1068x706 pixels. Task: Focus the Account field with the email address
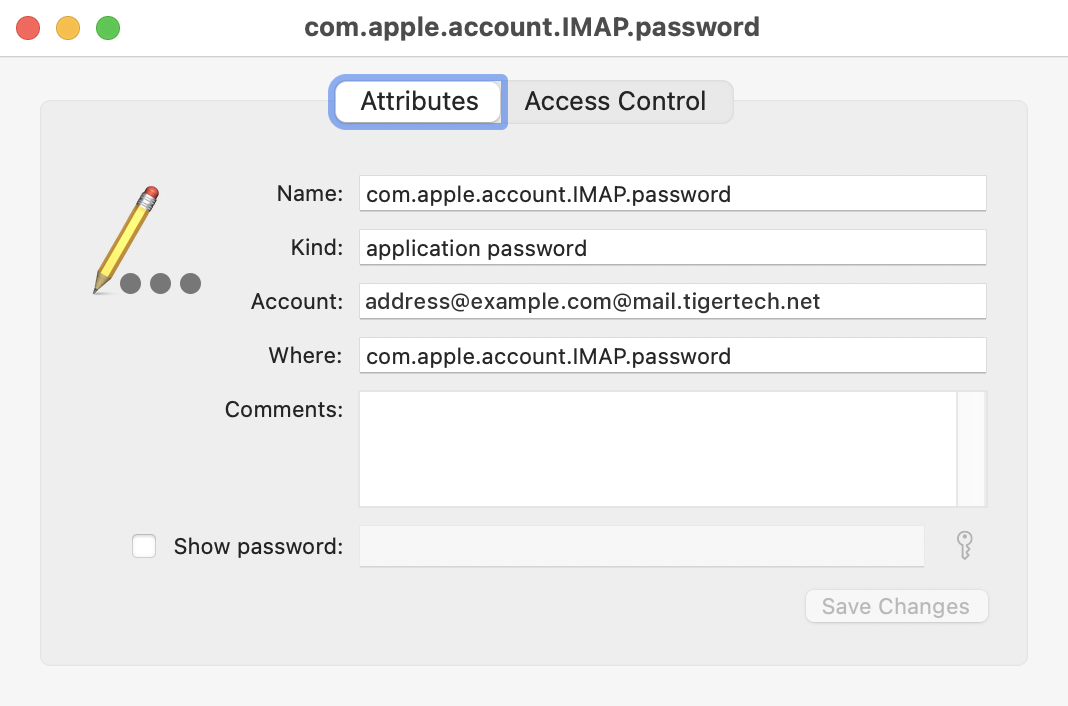click(672, 301)
